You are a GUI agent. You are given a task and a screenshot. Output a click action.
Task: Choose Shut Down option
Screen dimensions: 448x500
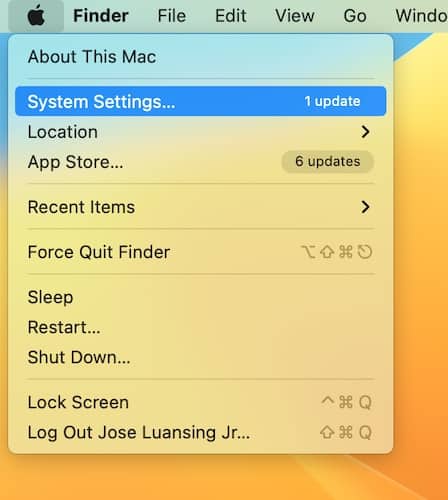200,357
